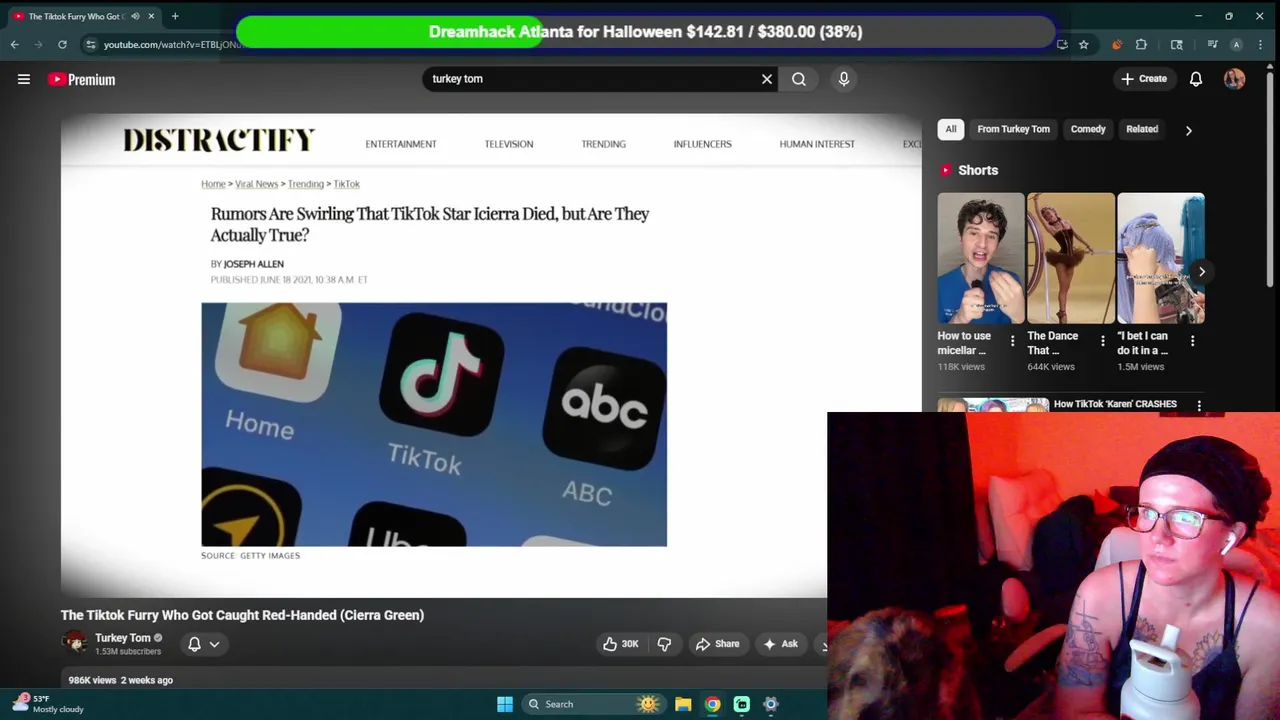Select the From Turkey Tom chip

(1013, 129)
